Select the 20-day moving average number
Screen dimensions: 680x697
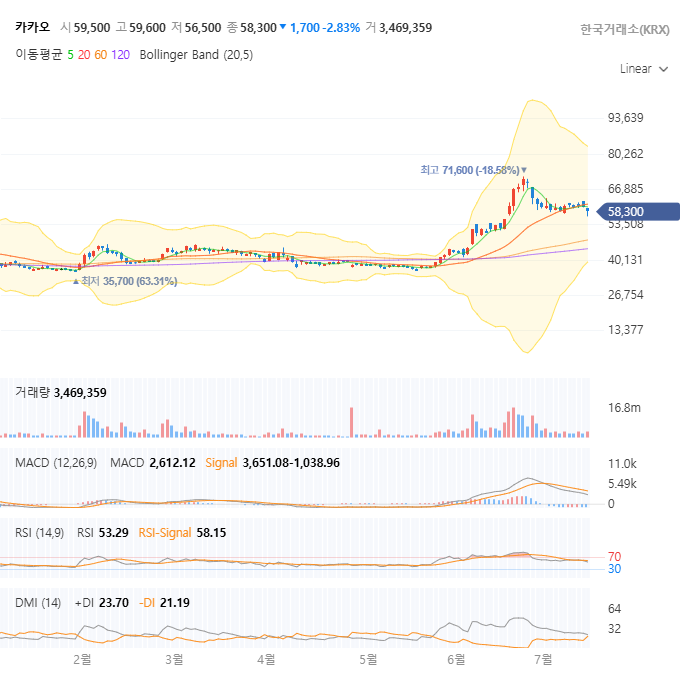[84, 55]
